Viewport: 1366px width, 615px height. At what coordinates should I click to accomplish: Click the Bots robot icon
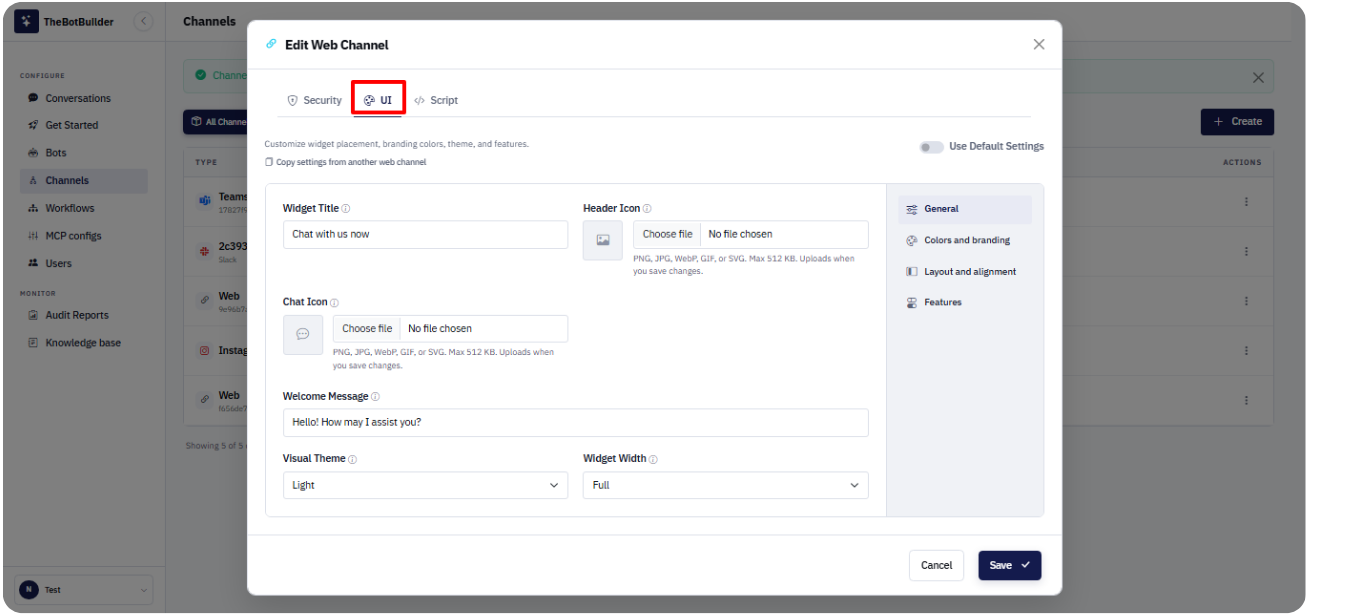(33, 153)
